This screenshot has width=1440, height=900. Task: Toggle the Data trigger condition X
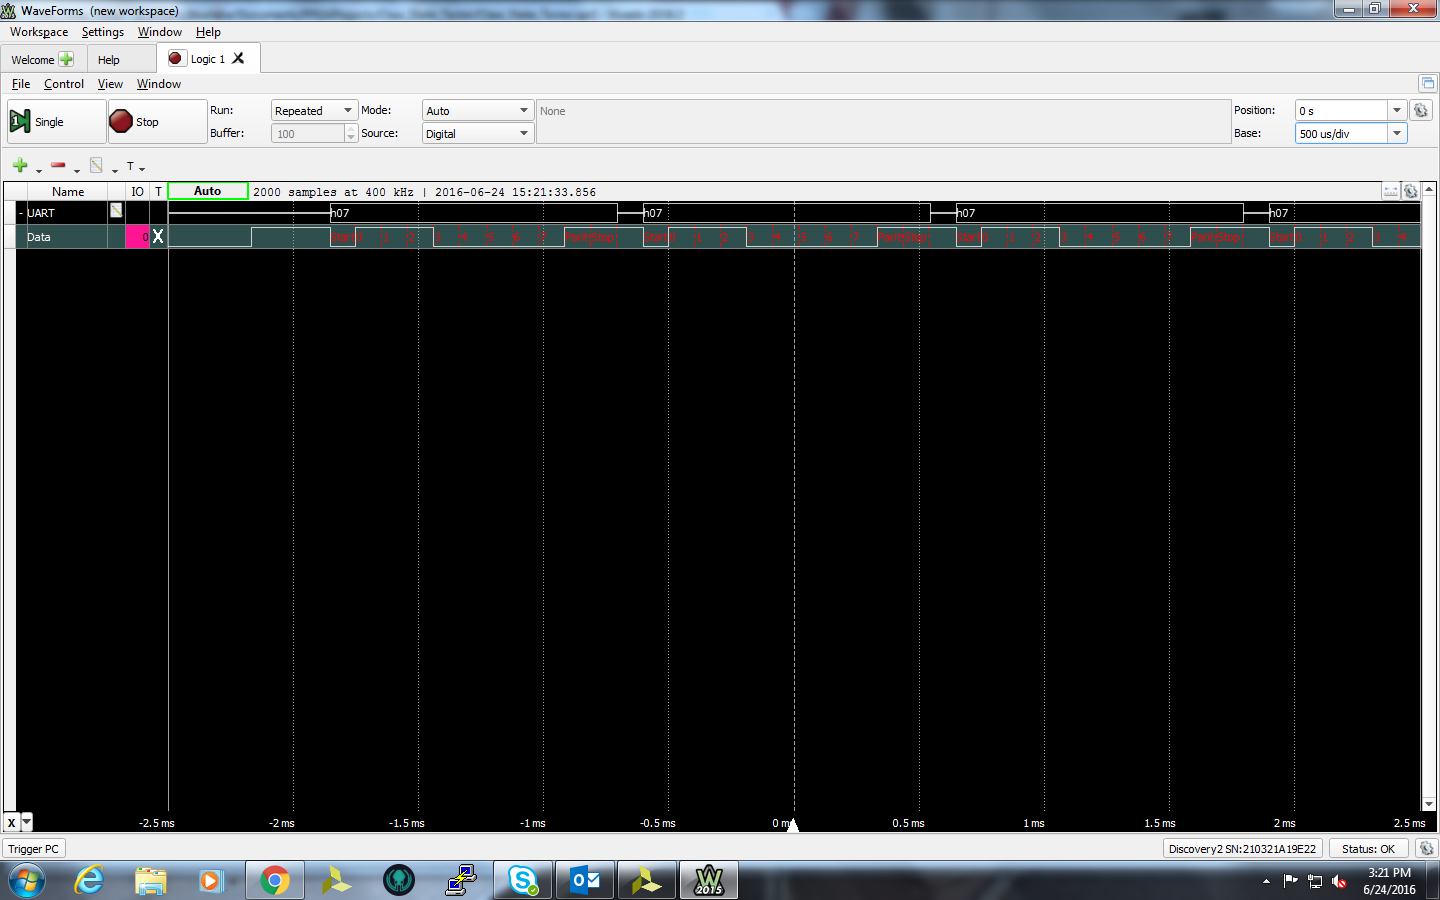158,237
